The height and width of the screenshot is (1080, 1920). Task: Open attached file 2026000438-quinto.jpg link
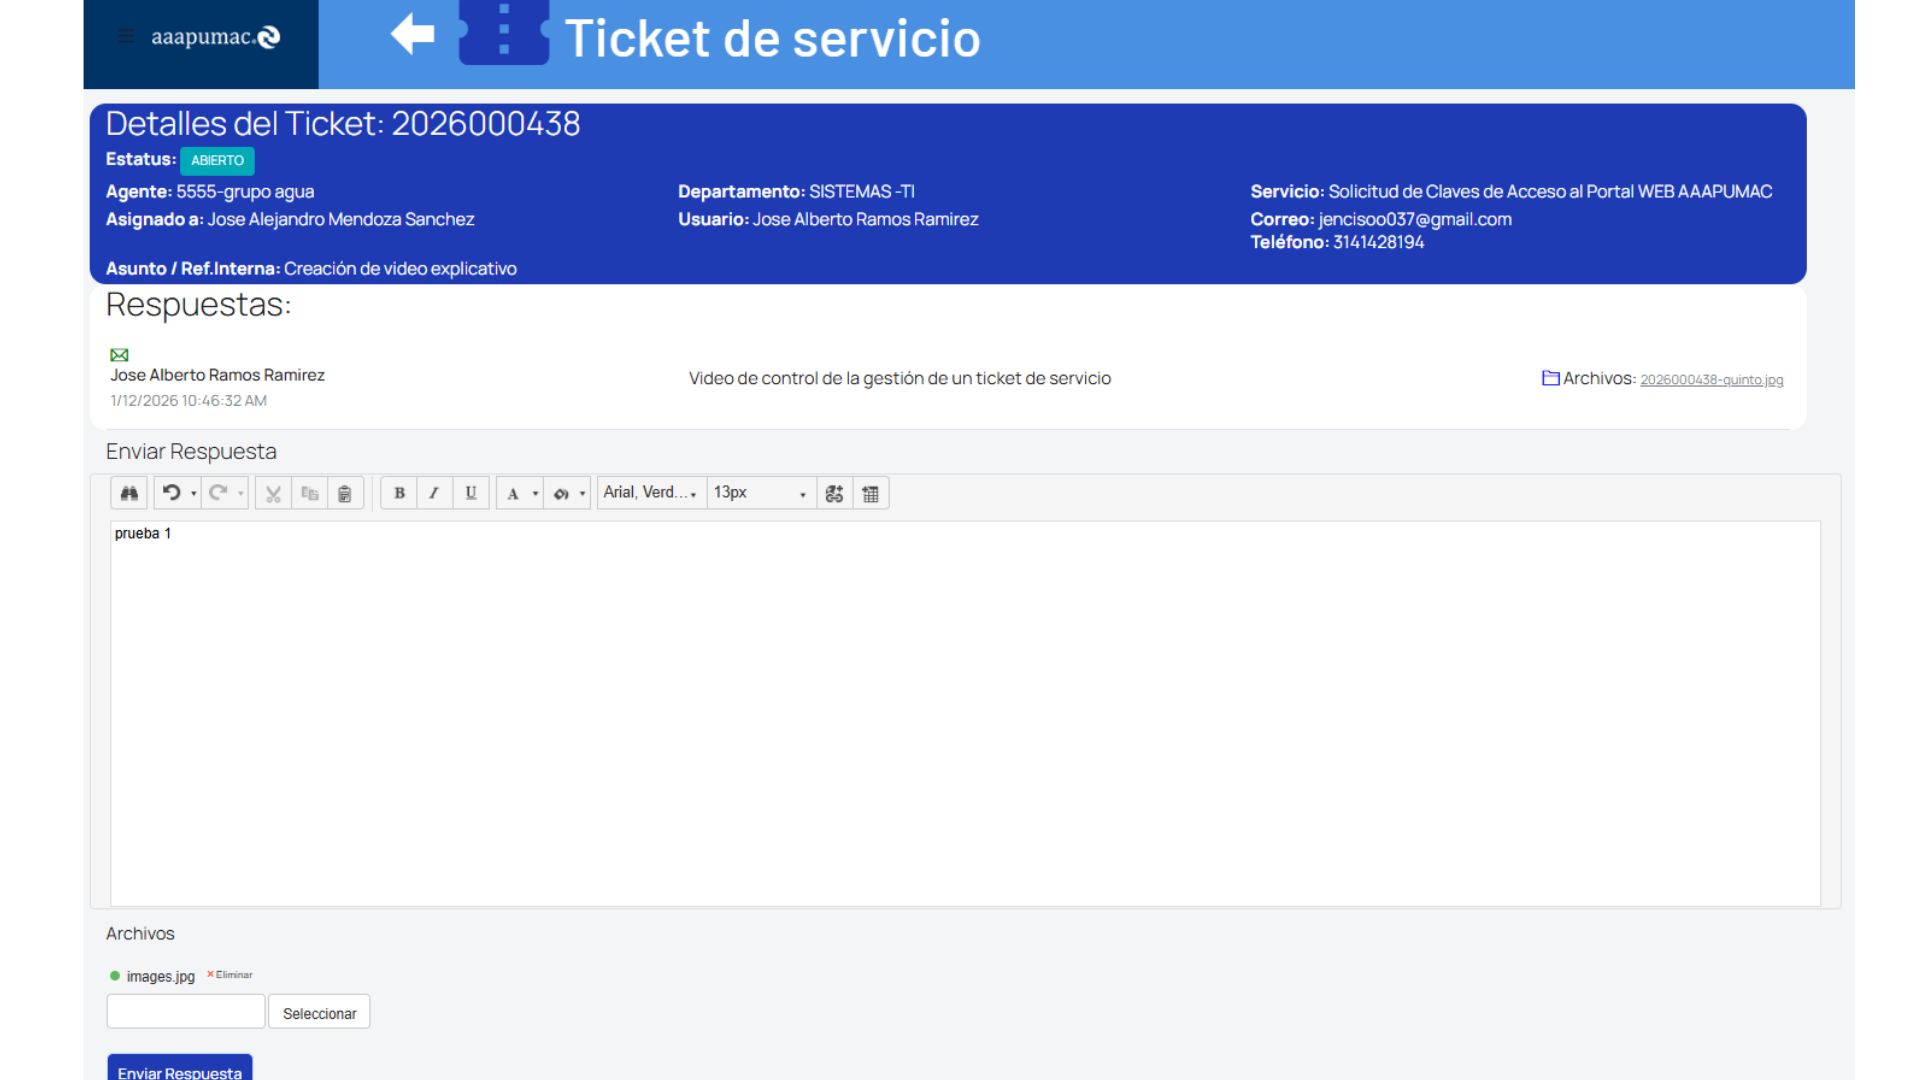pos(1711,380)
